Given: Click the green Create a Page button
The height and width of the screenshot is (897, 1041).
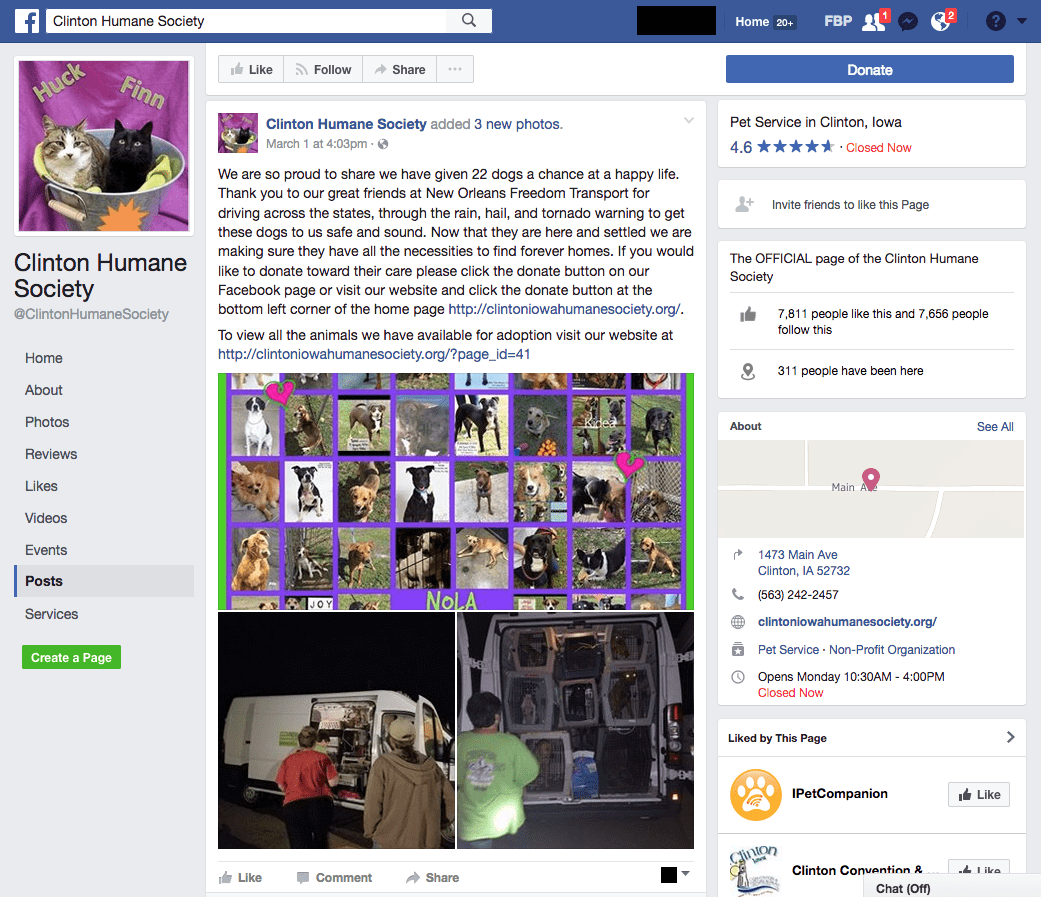Looking at the screenshot, I should pyautogui.click(x=71, y=657).
